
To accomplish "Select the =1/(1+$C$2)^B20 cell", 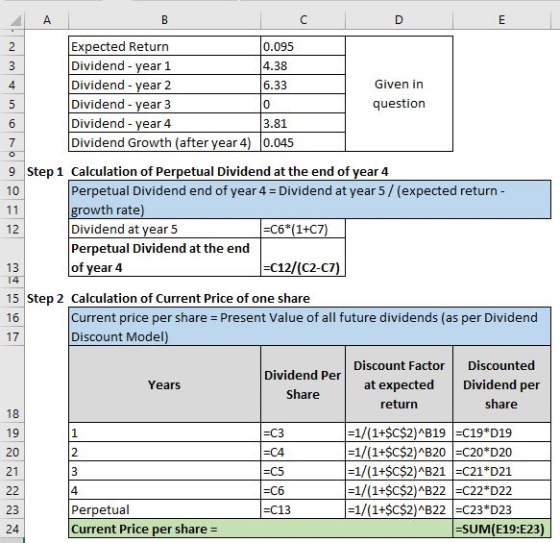I will pyautogui.click(x=399, y=452).
